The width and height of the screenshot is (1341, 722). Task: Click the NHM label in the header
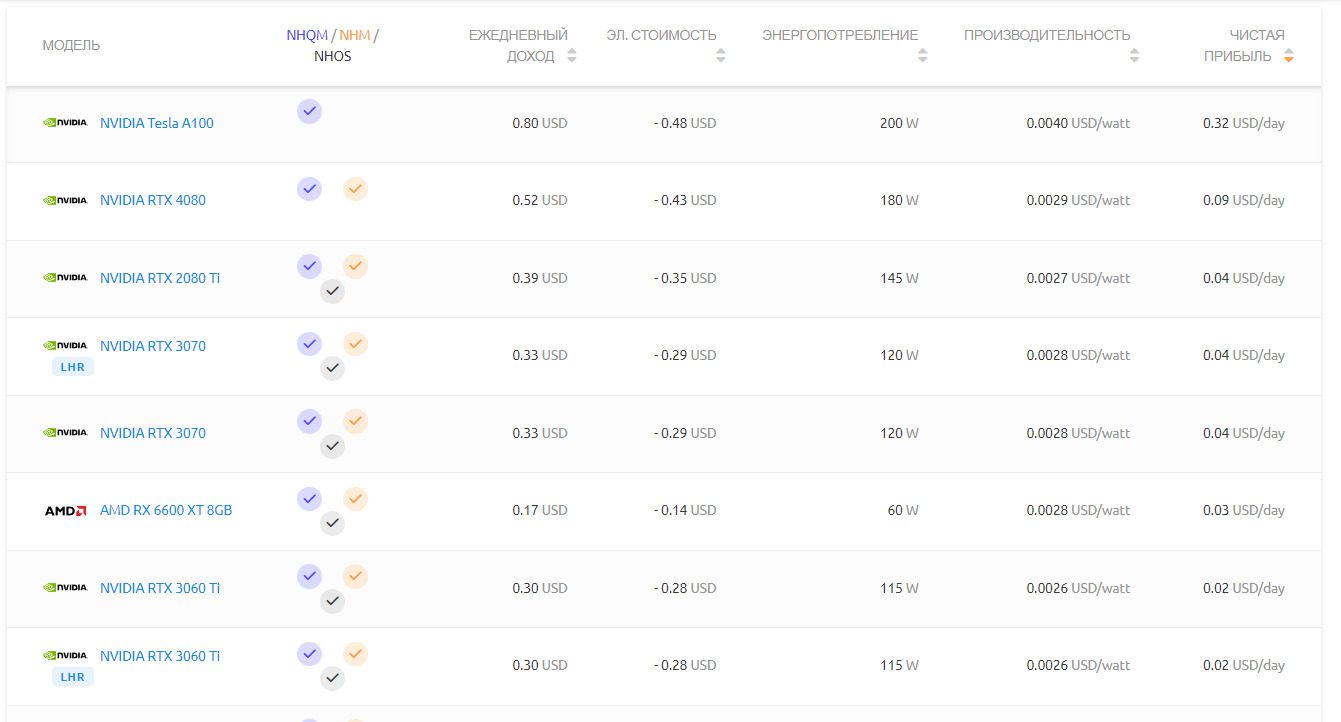tap(355, 35)
